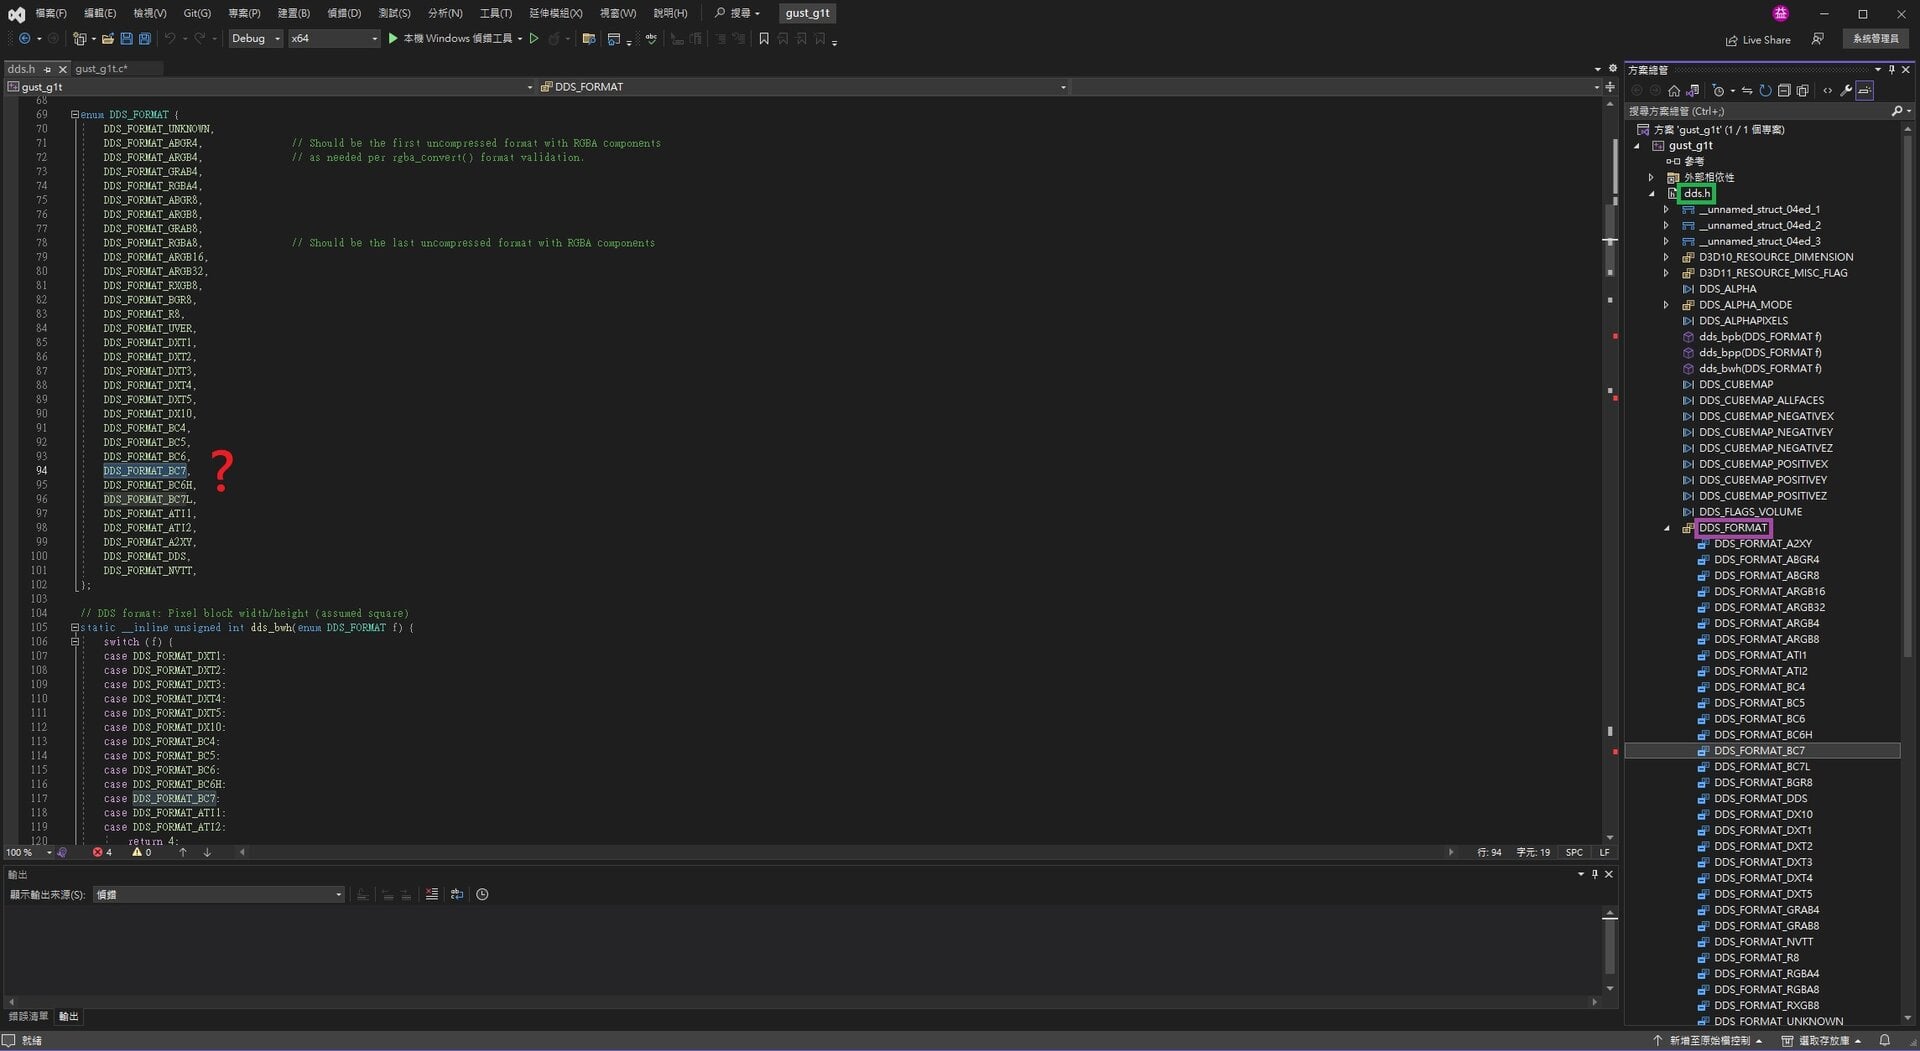Clear all output in Output panel
Viewport: 1920px width, 1051px height.
tap(432, 894)
